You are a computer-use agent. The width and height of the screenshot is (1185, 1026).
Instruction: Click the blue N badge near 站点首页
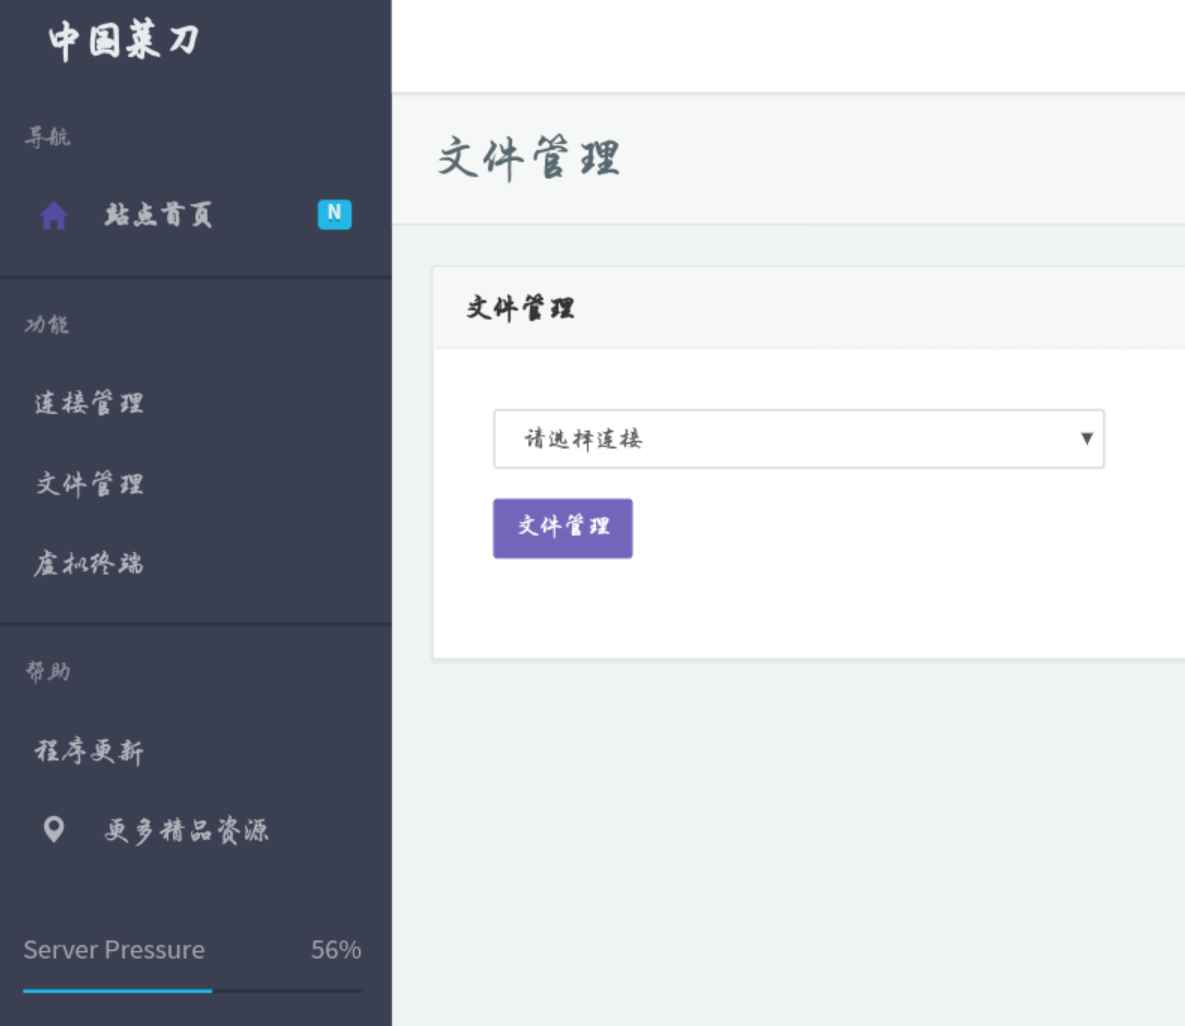click(337, 213)
